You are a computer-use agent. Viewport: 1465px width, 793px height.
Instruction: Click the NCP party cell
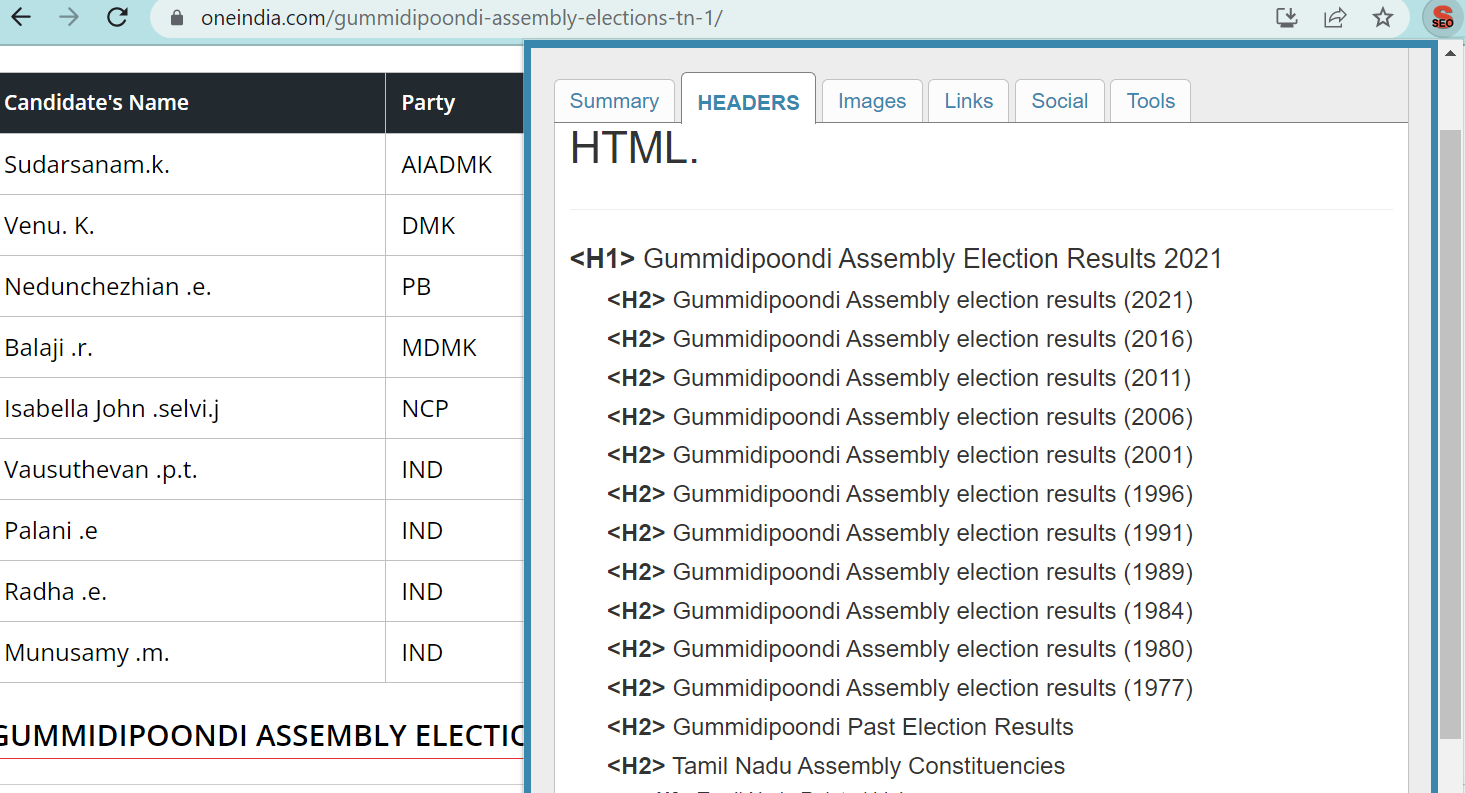(x=455, y=408)
